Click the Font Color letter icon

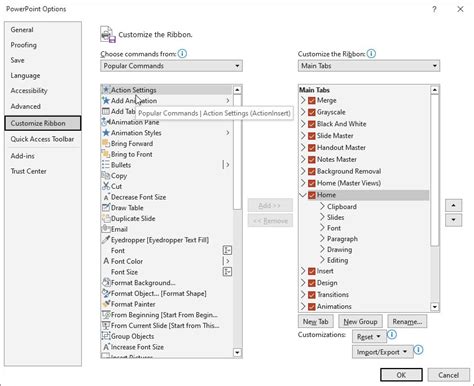(x=106, y=261)
